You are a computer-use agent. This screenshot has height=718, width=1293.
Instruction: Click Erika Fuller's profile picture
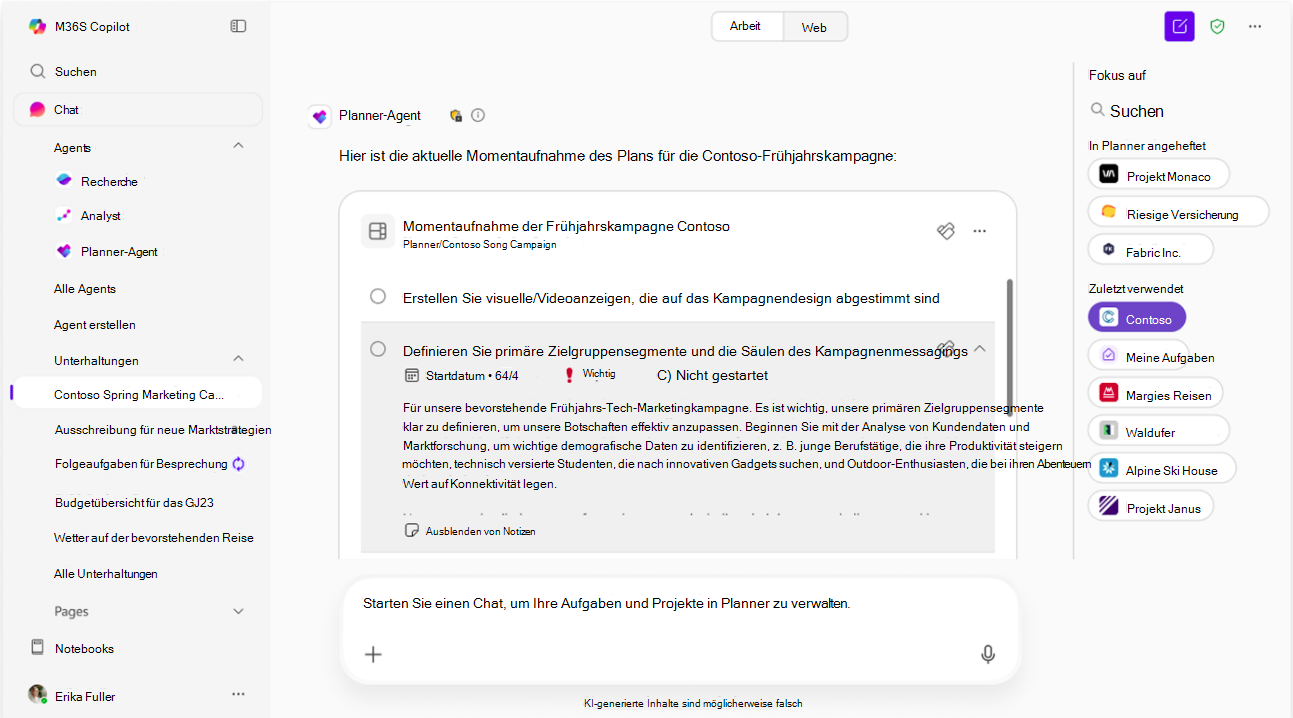click(x=37, y=694)
